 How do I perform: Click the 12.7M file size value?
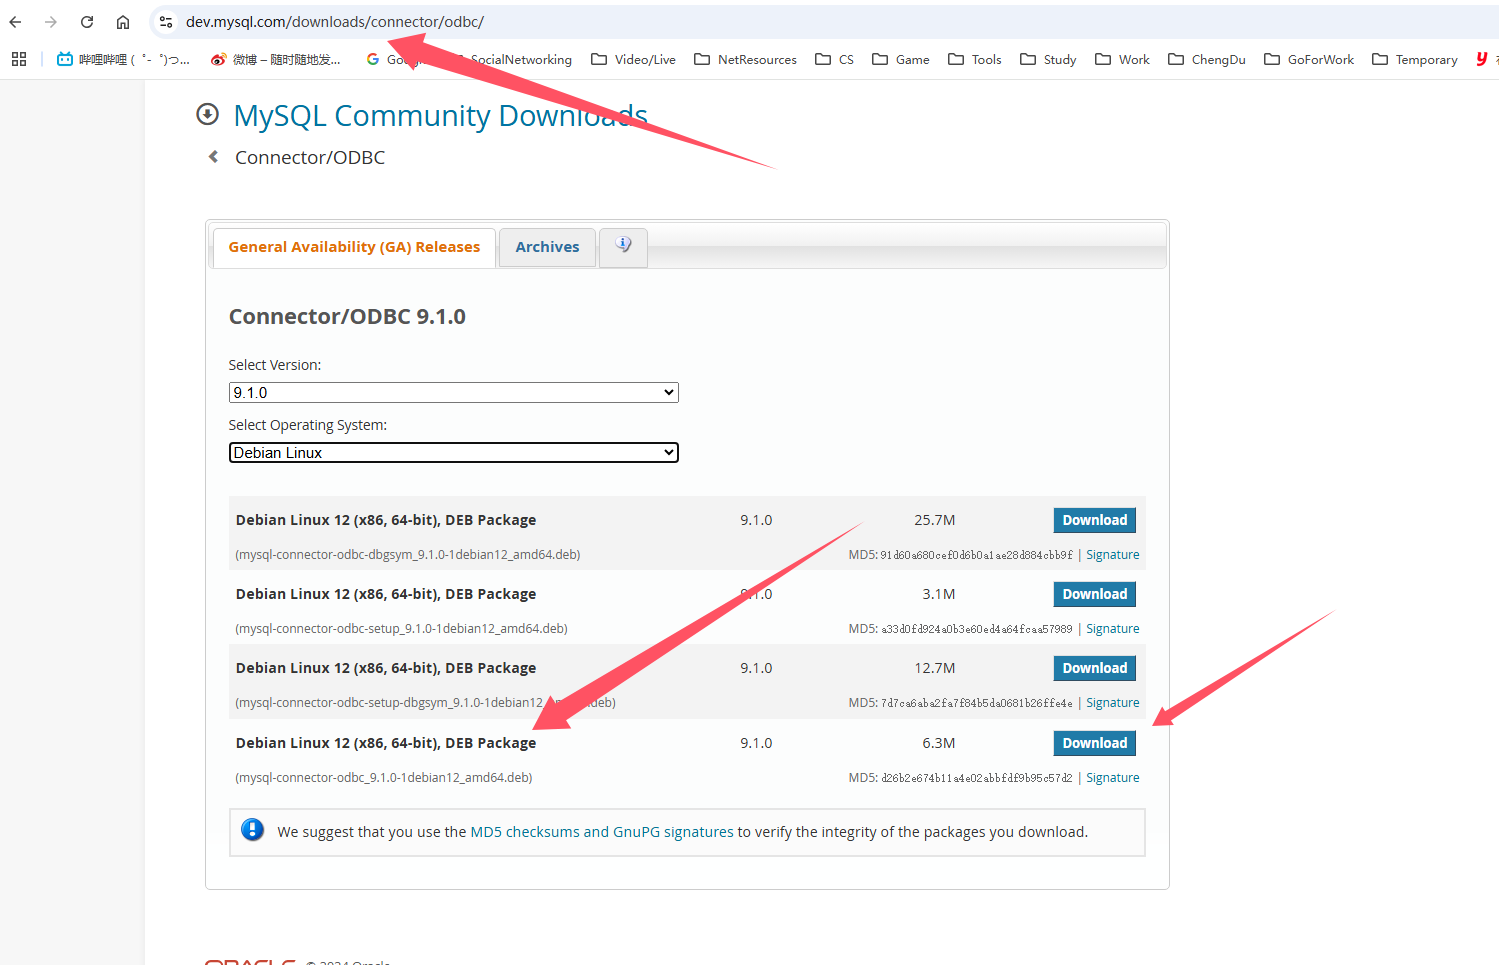click(934, 668)
